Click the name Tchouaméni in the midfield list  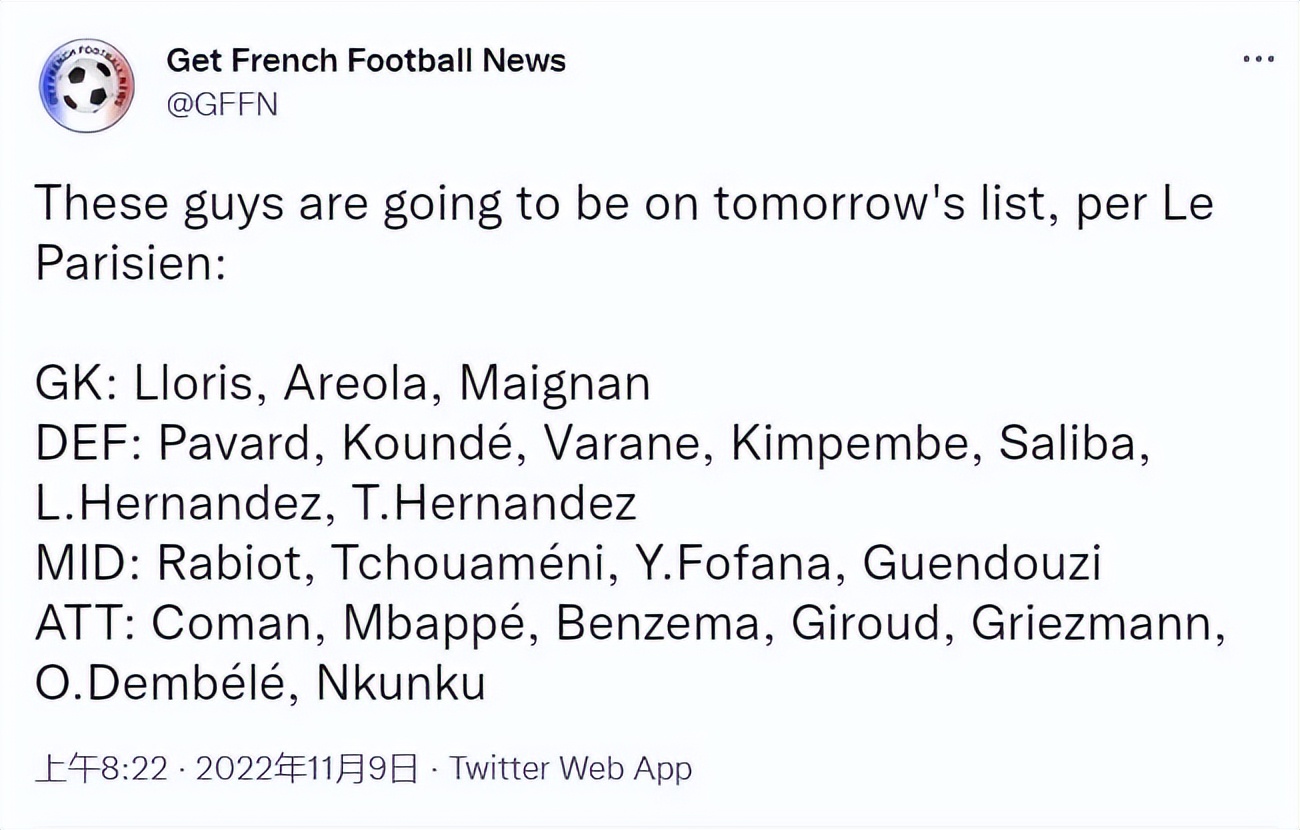click(468, 565)
